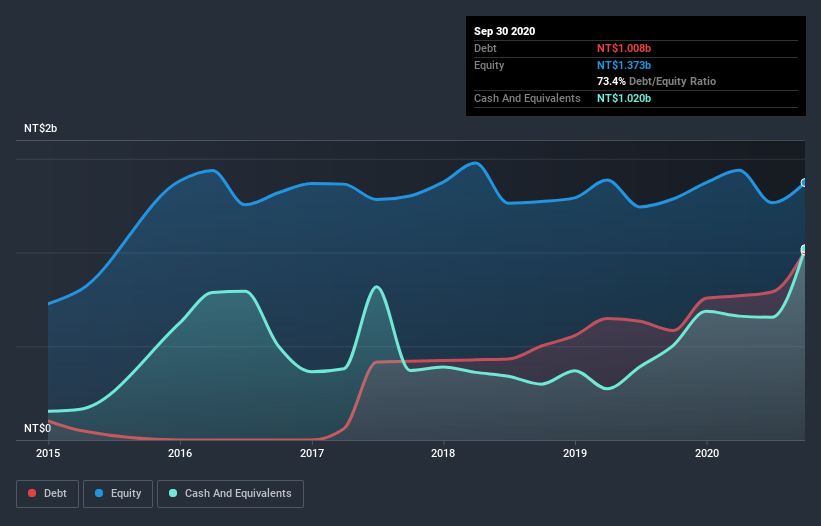Click the Sep 30 2020 tooltip date
Screen dimensions: 821x526
(x=505, y=31)
